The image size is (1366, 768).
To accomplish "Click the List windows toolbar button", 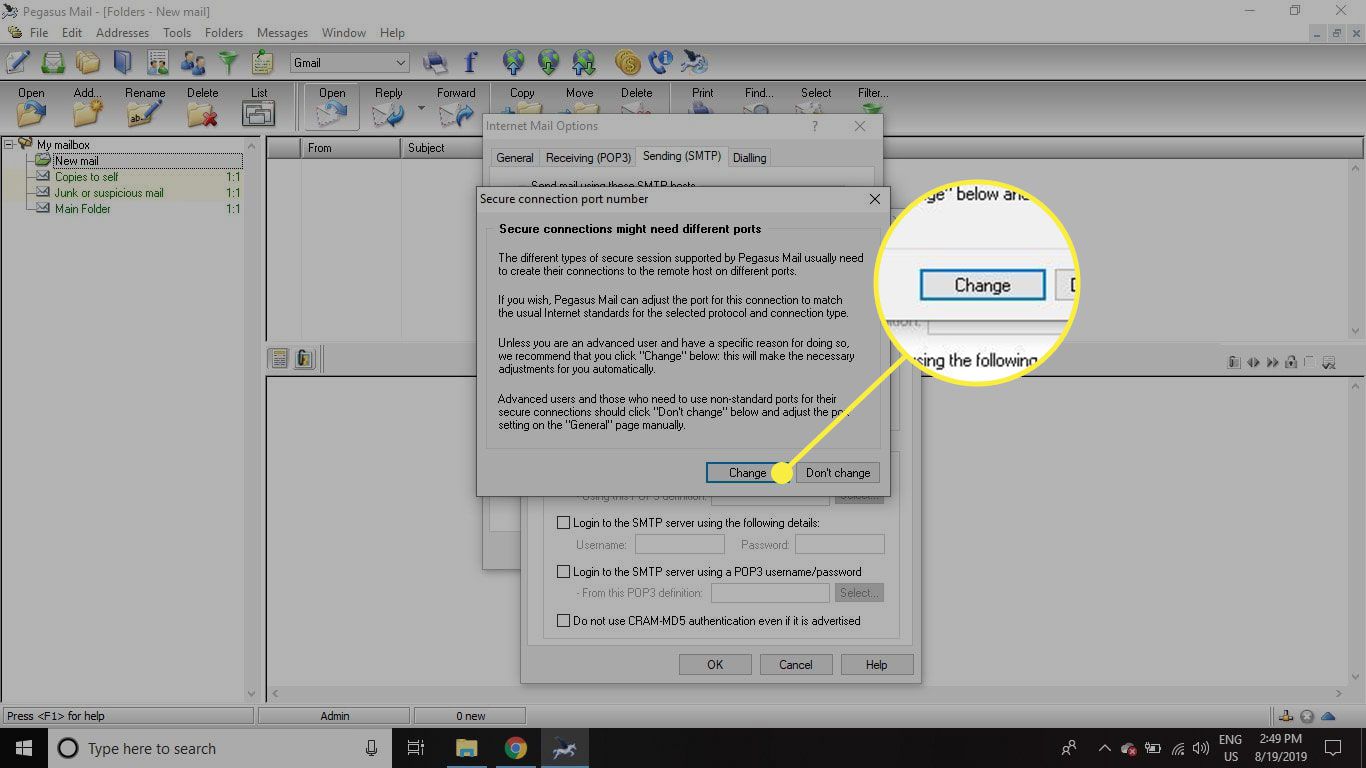I will click(x=259, y=106).
